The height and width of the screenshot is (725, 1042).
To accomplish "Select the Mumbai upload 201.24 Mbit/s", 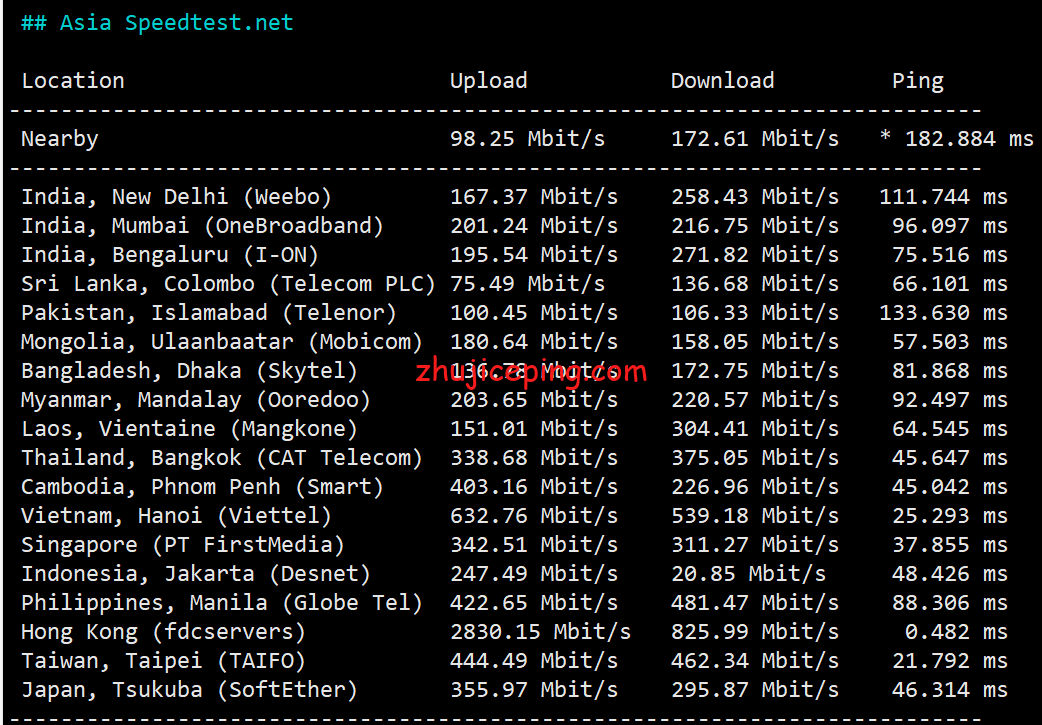I will [534, 226].
